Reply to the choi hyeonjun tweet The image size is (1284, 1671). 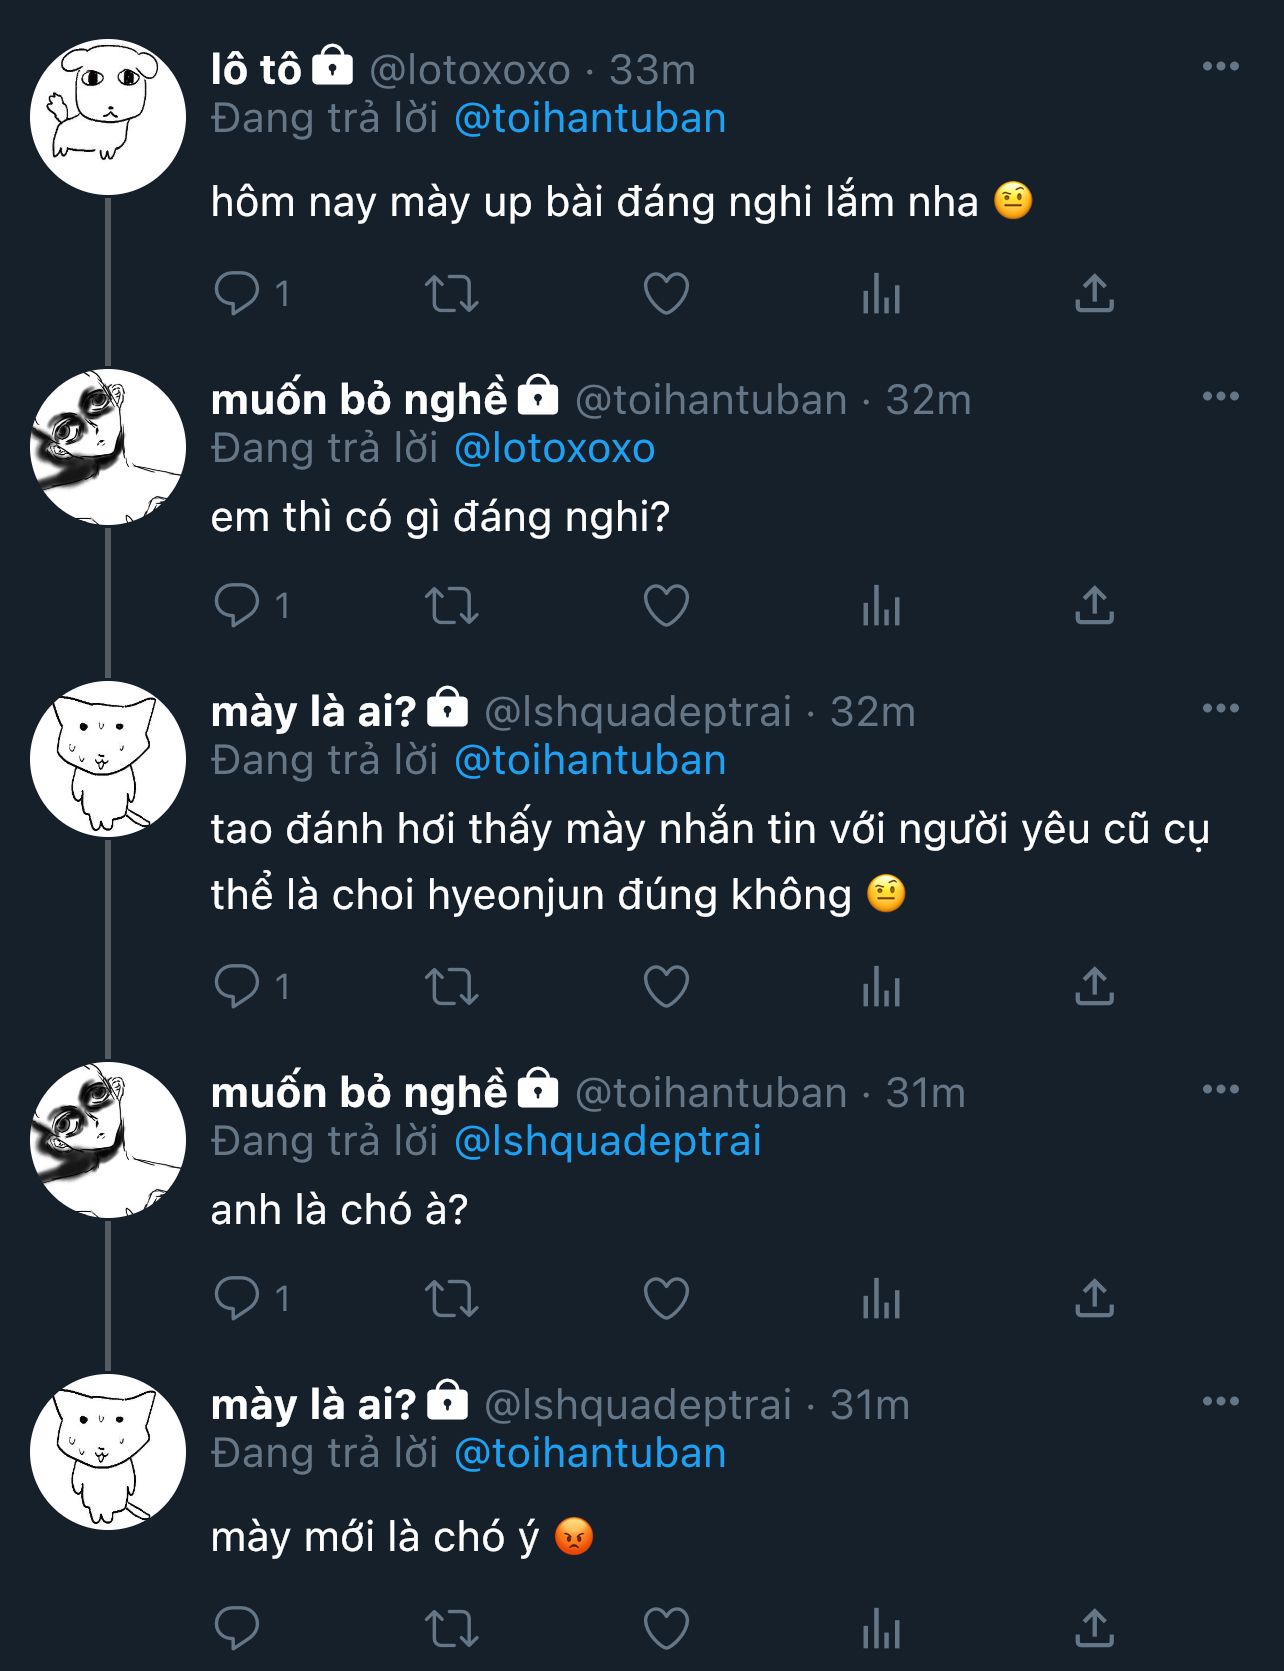tap(237, 988)
